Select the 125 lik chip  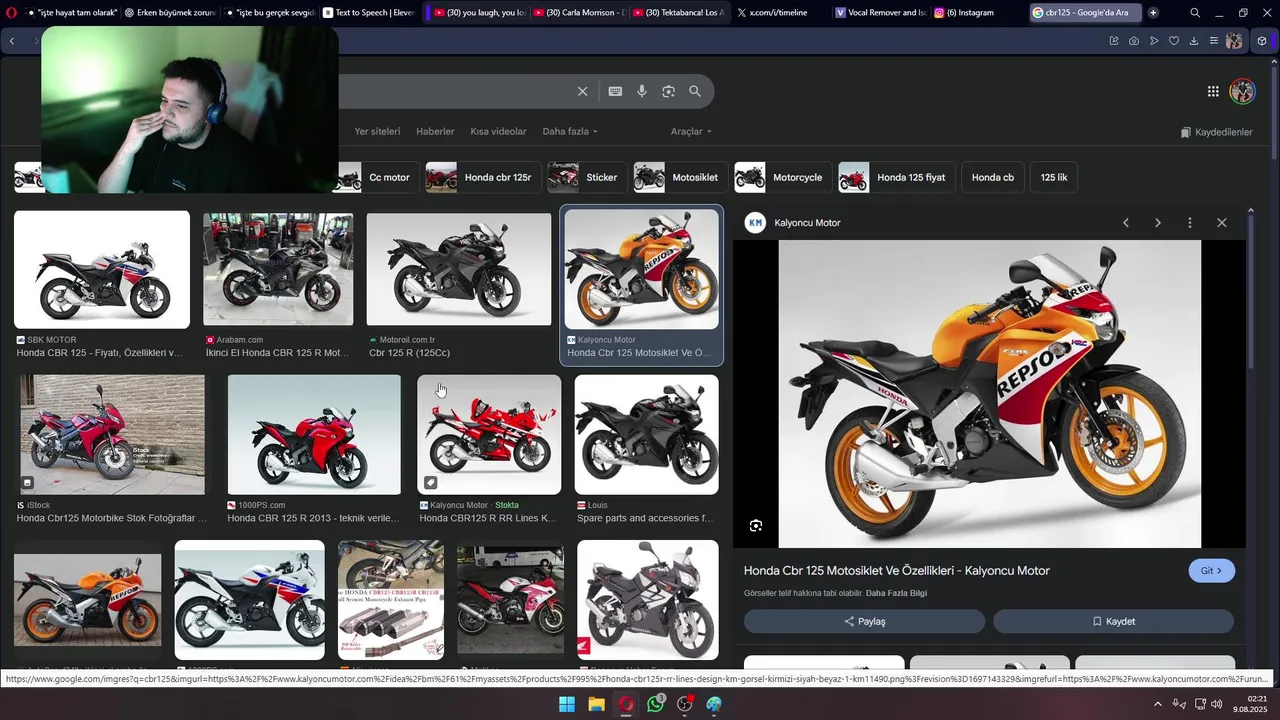click(1054, 177)
